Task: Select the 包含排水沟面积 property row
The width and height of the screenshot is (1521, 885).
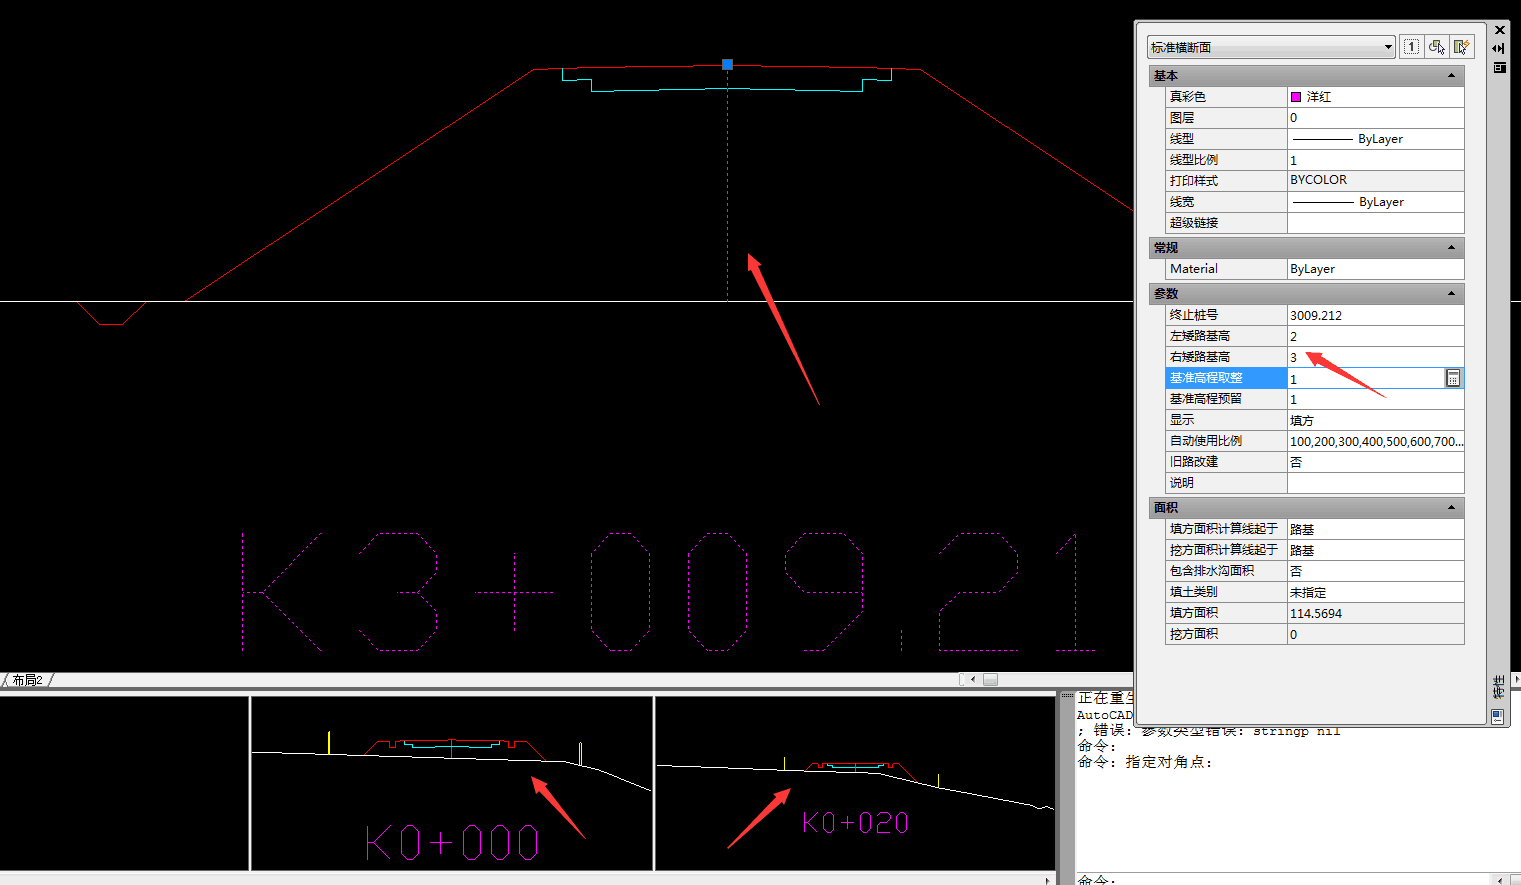Action: (1225, 571)
